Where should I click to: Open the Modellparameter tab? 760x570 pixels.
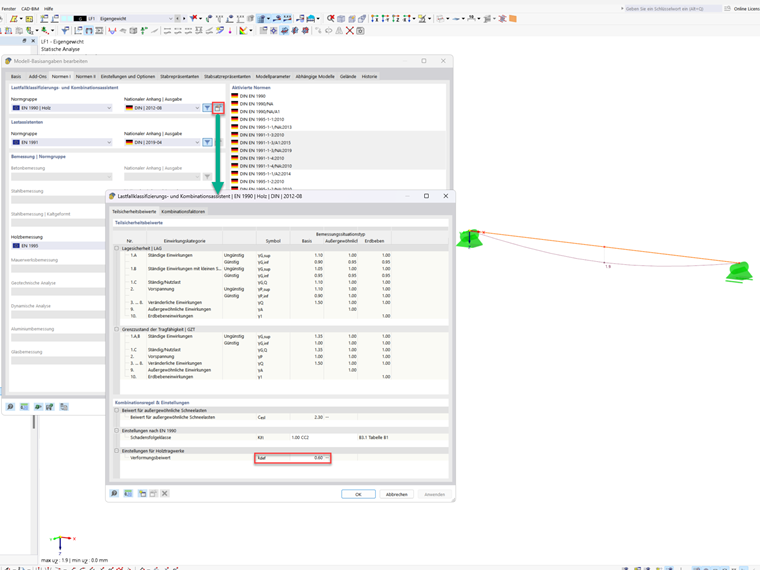coord(273,77)
